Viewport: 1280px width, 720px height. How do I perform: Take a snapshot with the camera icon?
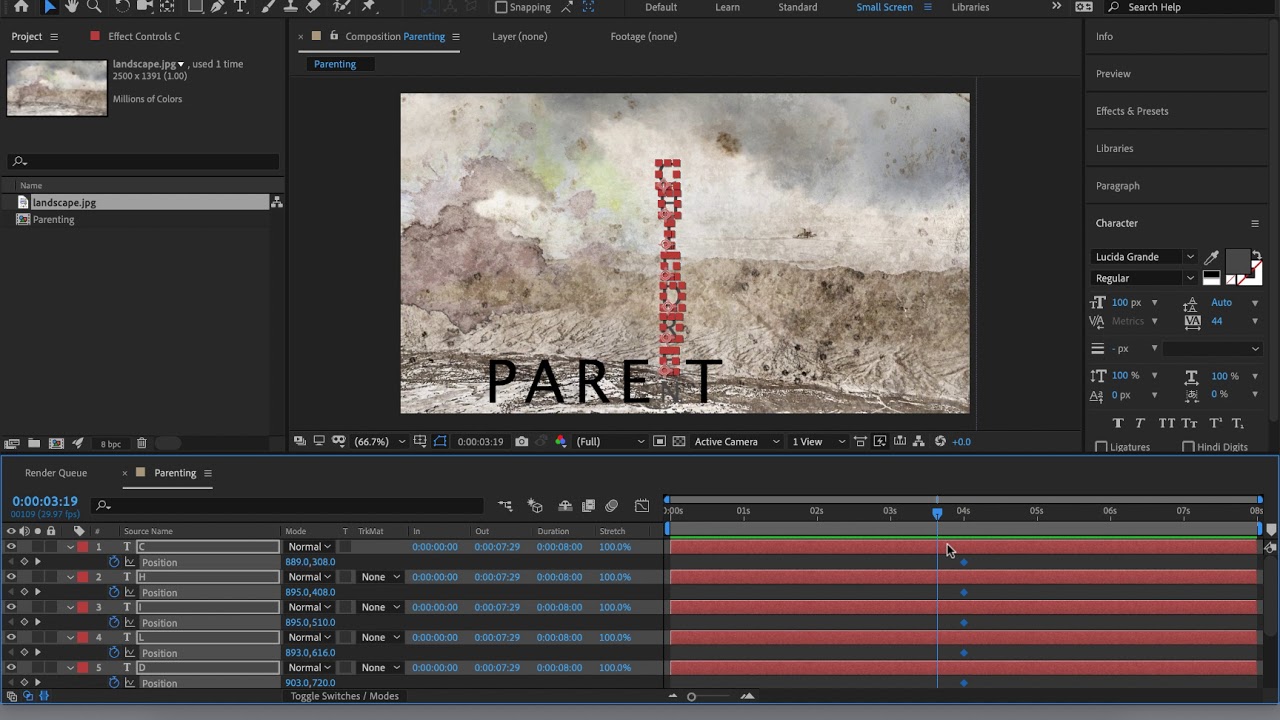click(522, 442)
